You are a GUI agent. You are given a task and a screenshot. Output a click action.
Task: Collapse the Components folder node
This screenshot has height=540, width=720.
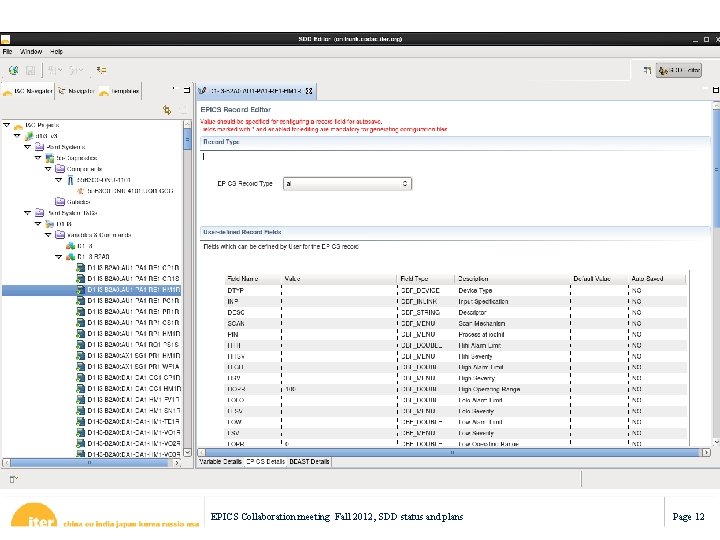[48, 169]
